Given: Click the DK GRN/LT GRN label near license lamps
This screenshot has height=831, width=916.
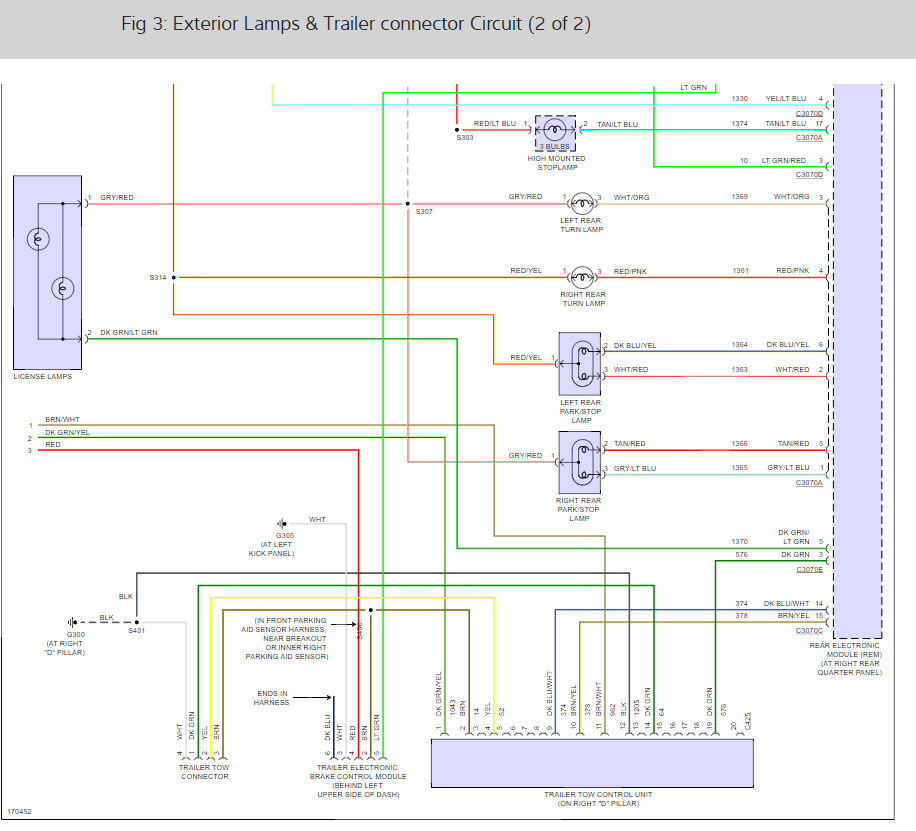Looking at the screenshot, I should (x=129, y=333).
